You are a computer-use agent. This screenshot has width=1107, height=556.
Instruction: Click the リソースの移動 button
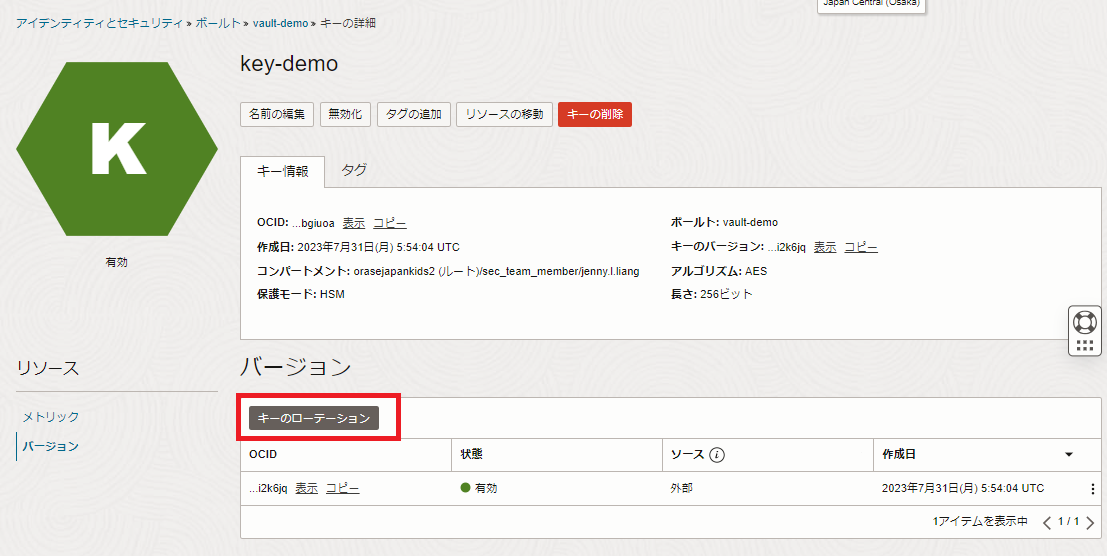pos(504,114)
